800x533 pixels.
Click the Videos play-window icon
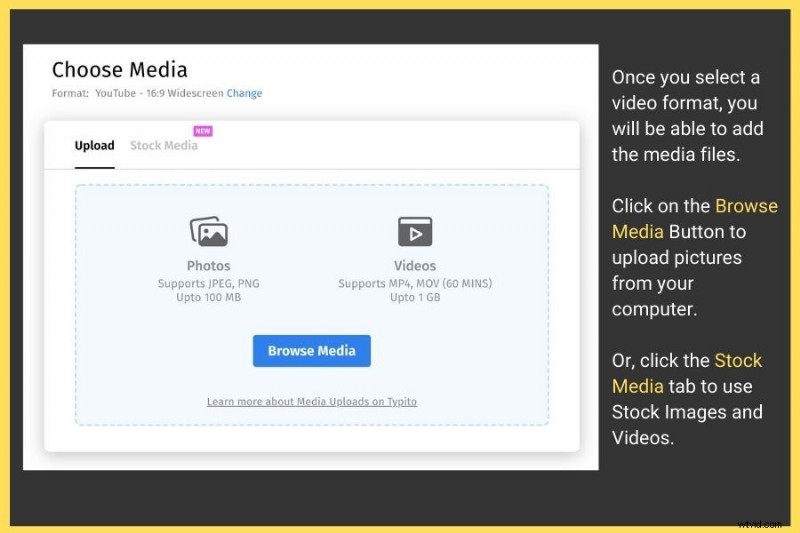[x=415, y=232]
